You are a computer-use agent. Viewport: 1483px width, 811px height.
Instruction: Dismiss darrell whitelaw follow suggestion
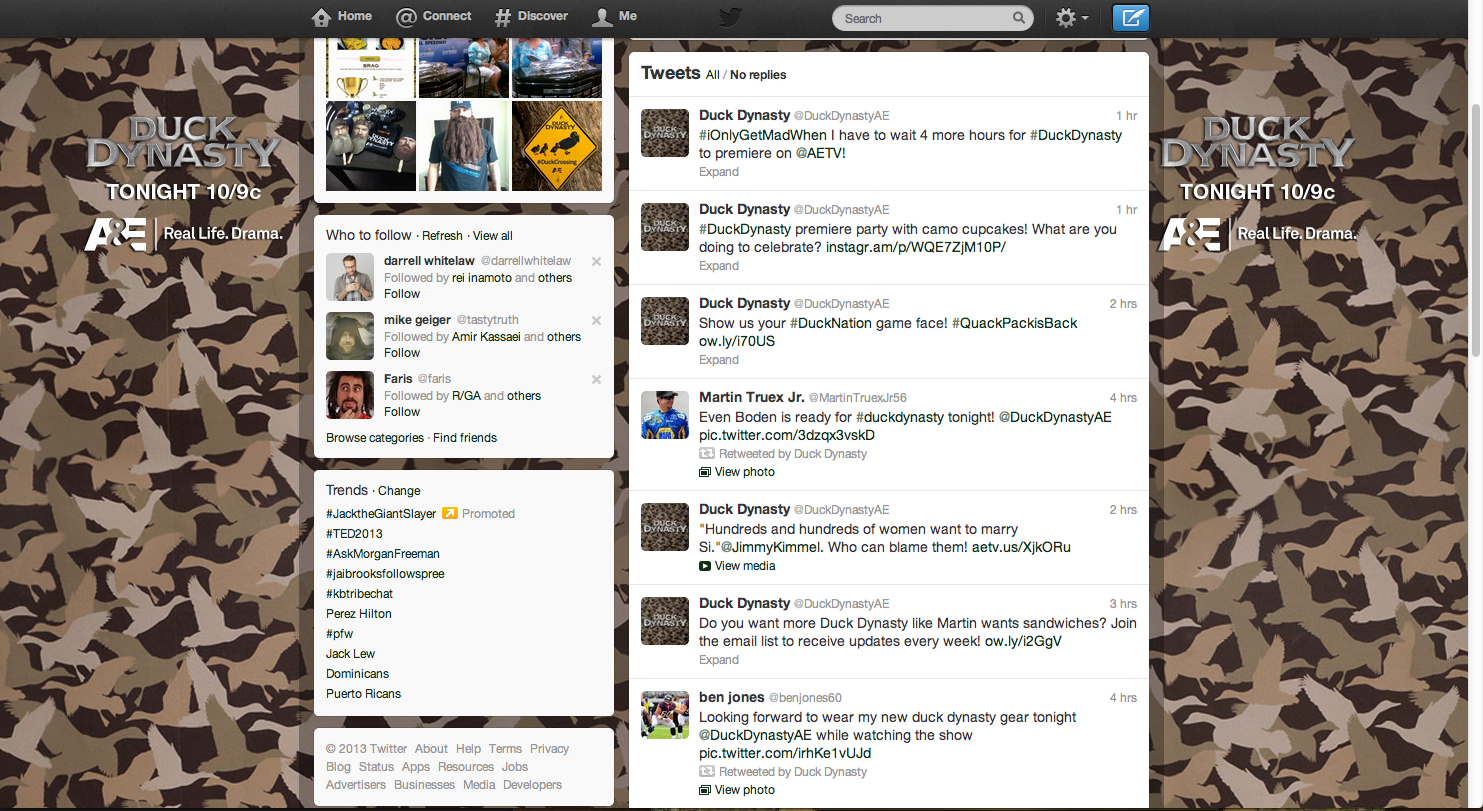coord(596,262)
